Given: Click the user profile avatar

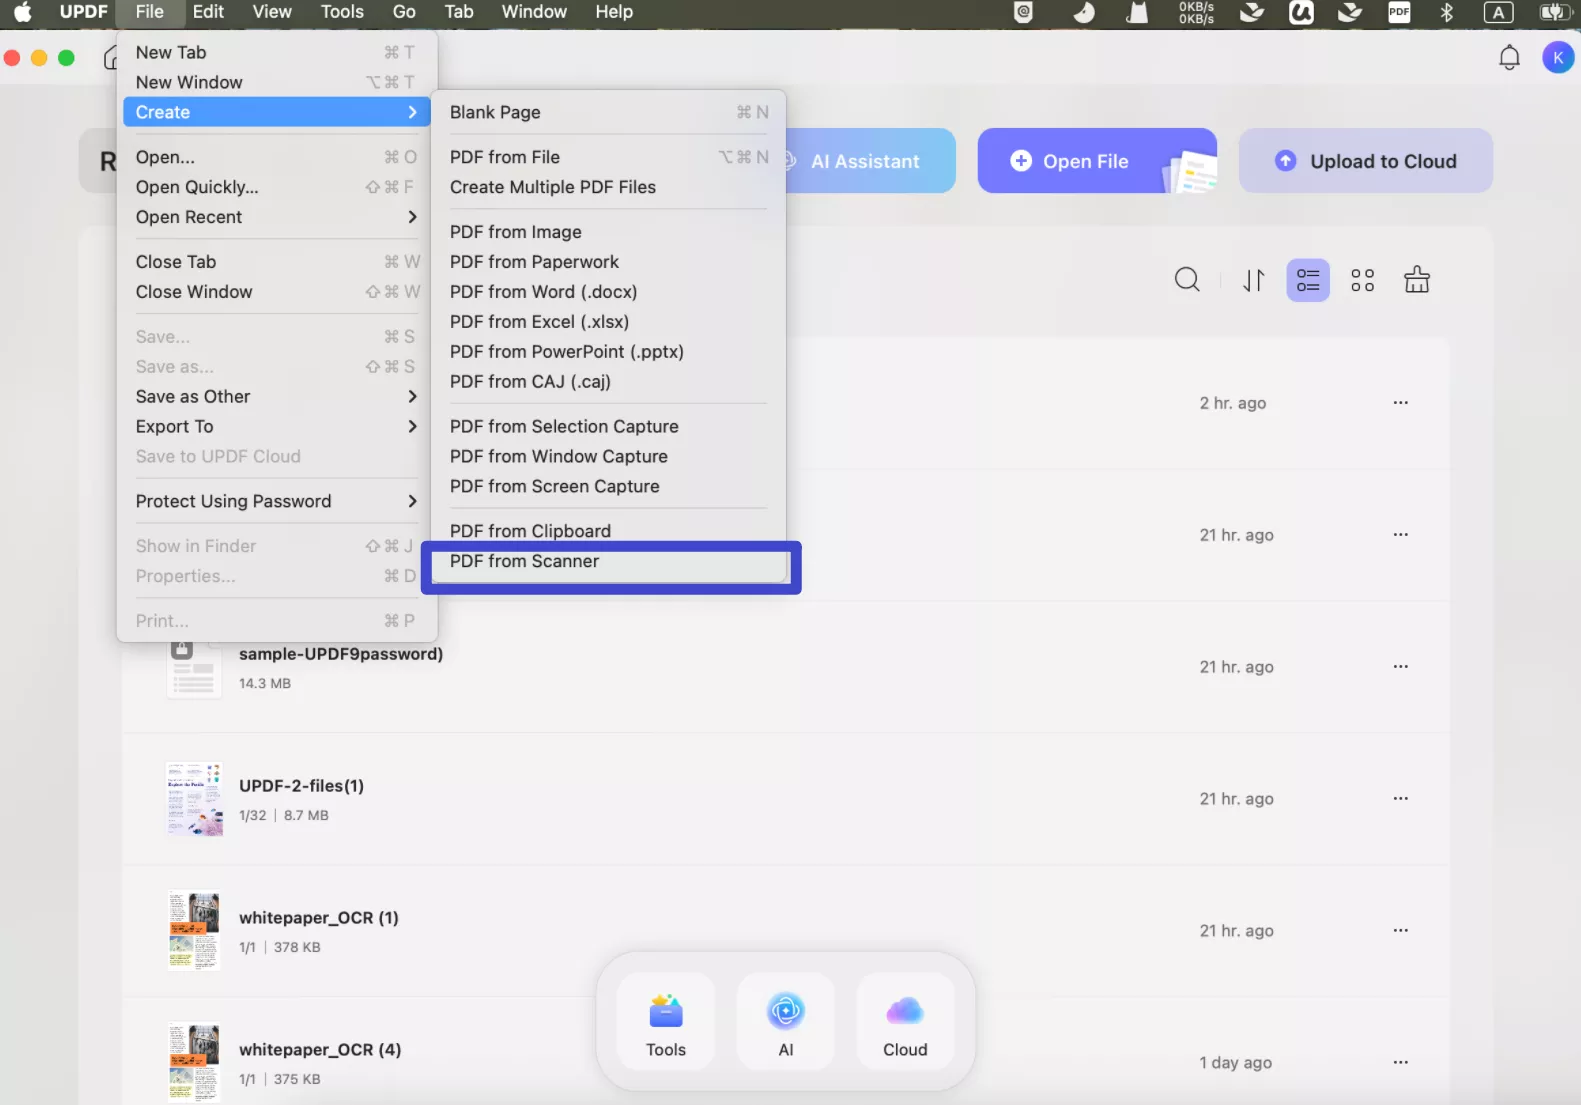Looking at the screenshot, I should (1557, 58).
